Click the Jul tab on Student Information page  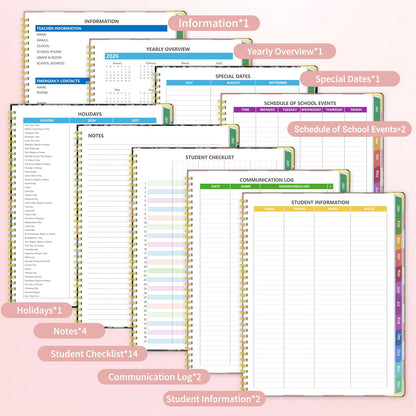pyautogui.click(x=399, y=304)
